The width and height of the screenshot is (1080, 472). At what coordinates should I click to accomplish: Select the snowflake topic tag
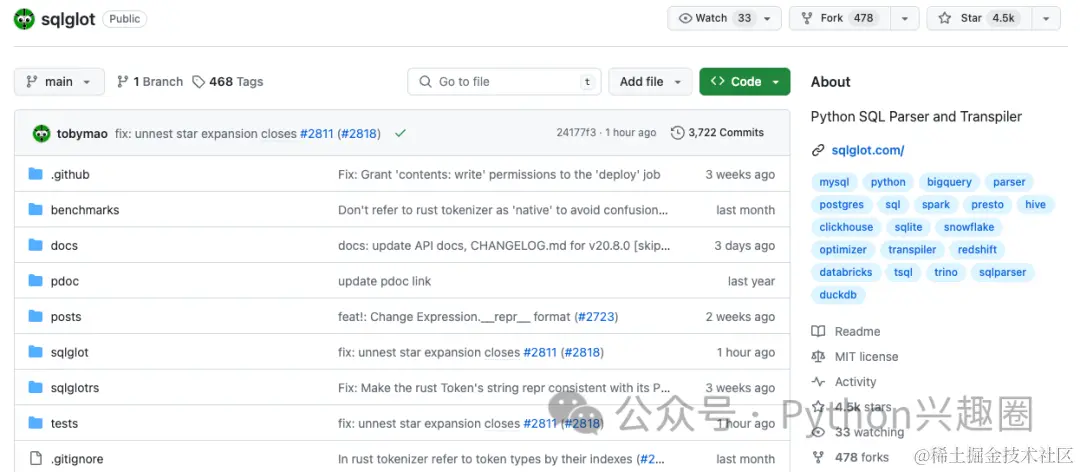968,227
